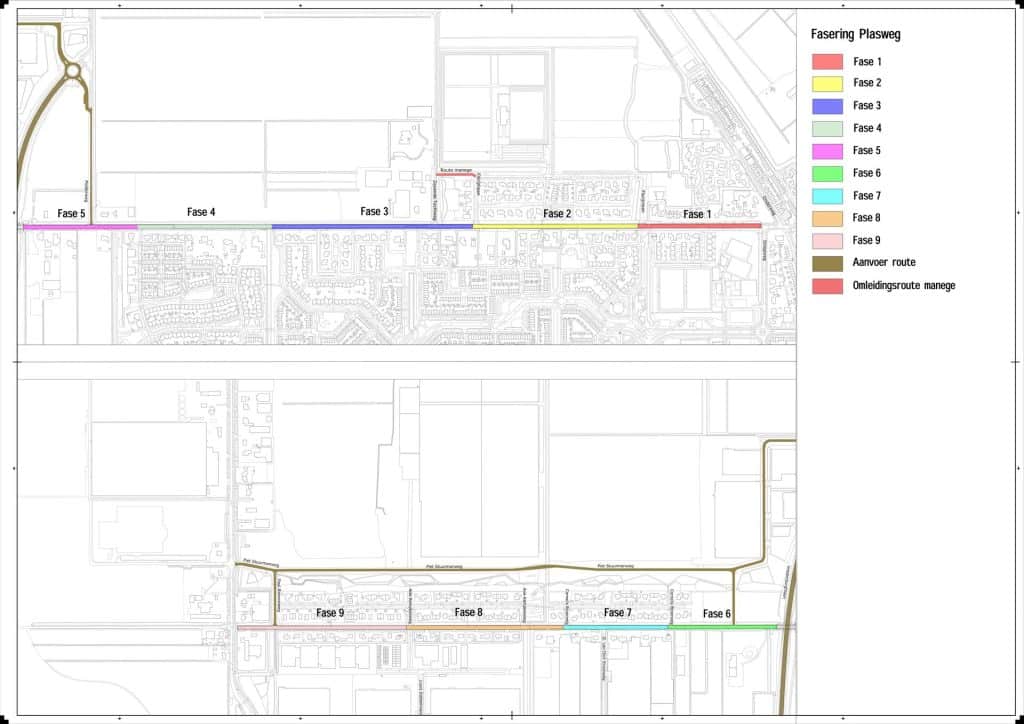This screenshot has width=1024, height=724.
Task: Click the 'Fase 2' label on the map
Action: 557,213
